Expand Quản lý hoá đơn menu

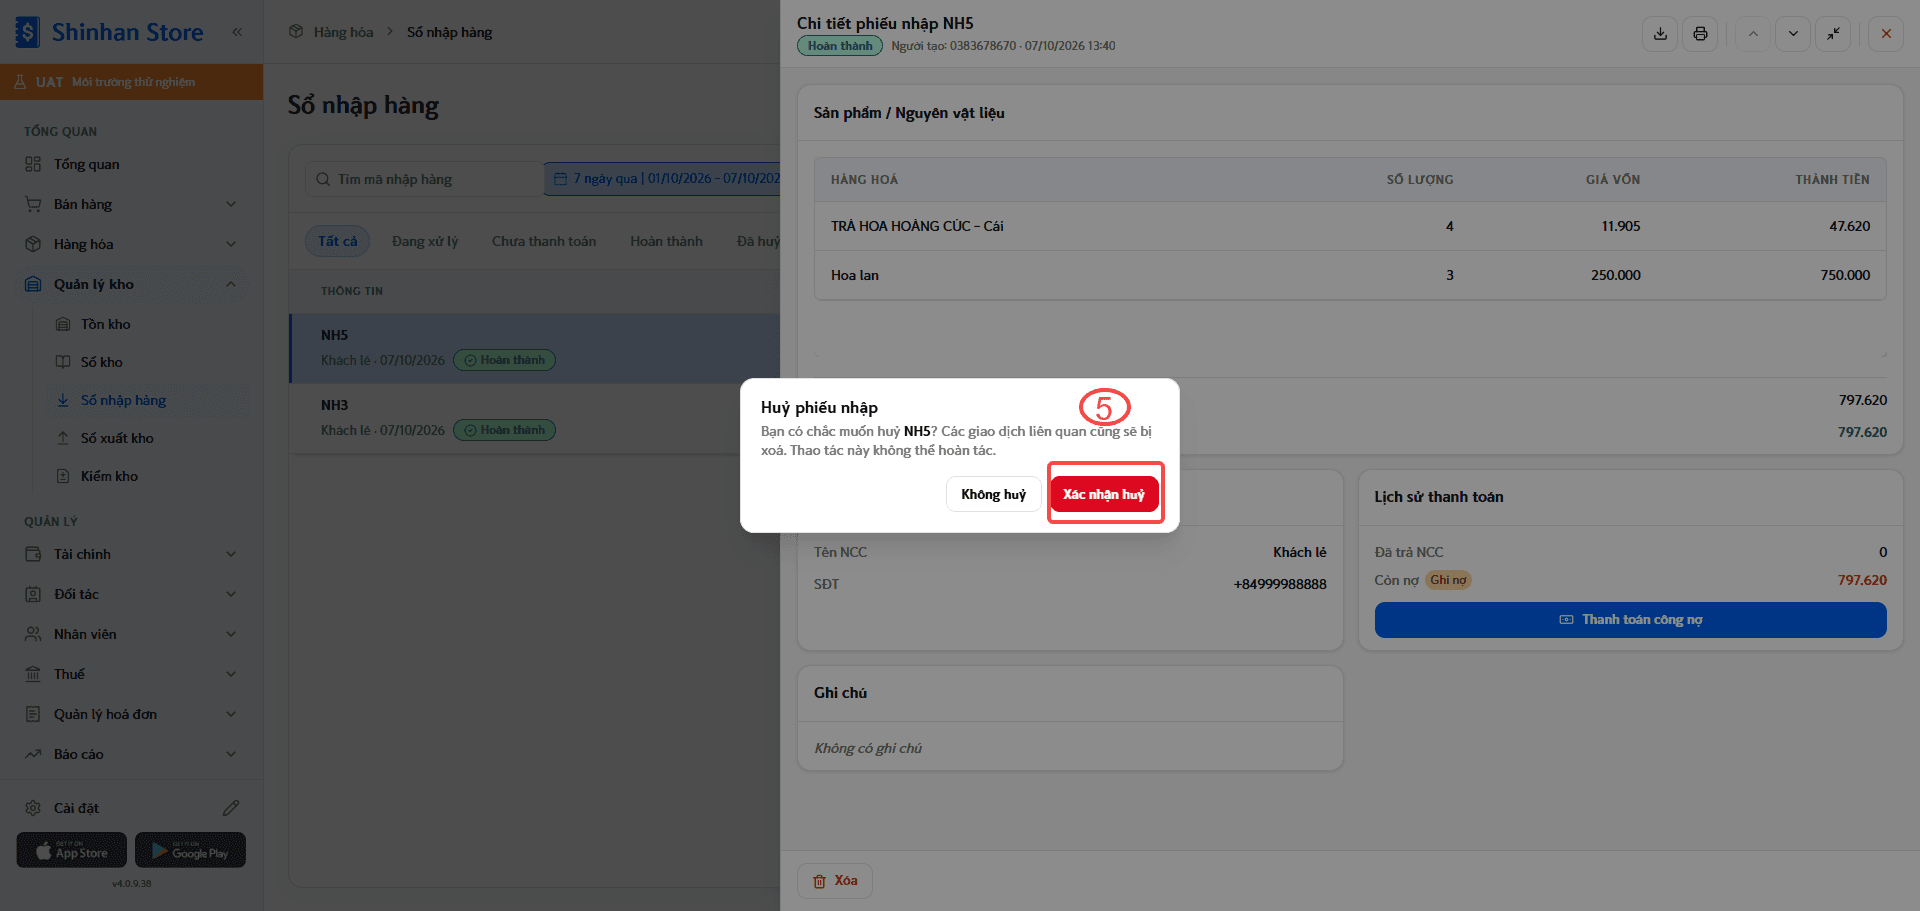click(x=131, y=714)
